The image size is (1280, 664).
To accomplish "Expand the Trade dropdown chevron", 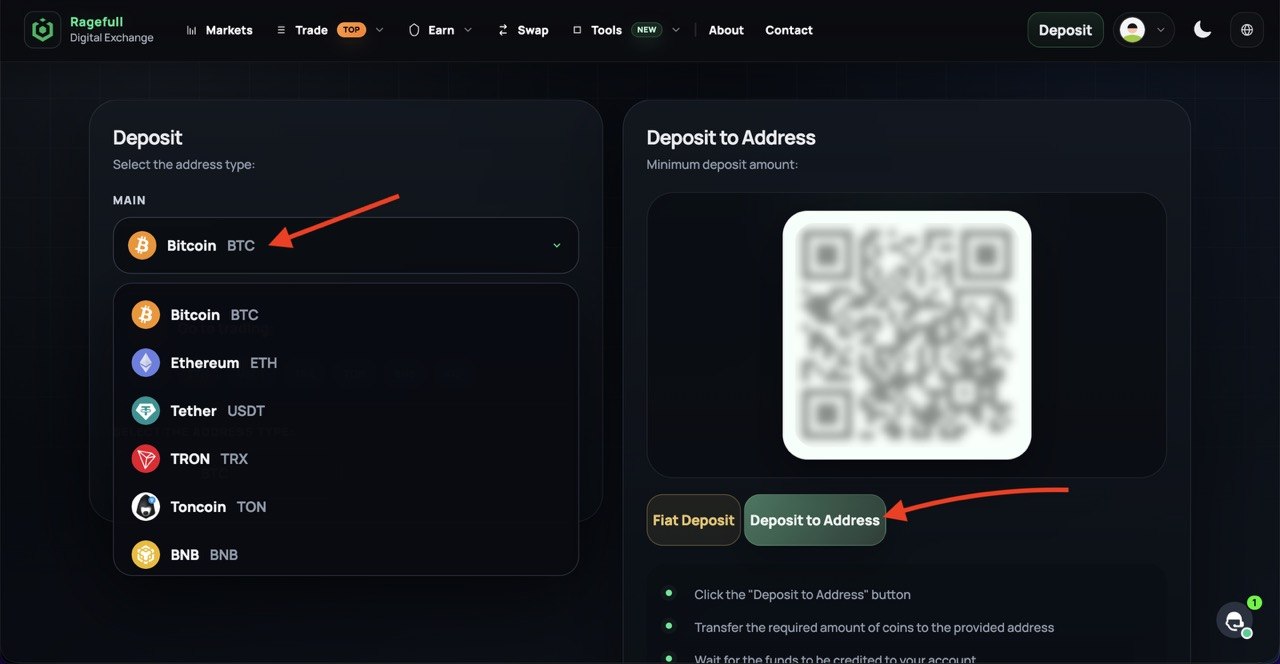I will click(x=379, y=30).
